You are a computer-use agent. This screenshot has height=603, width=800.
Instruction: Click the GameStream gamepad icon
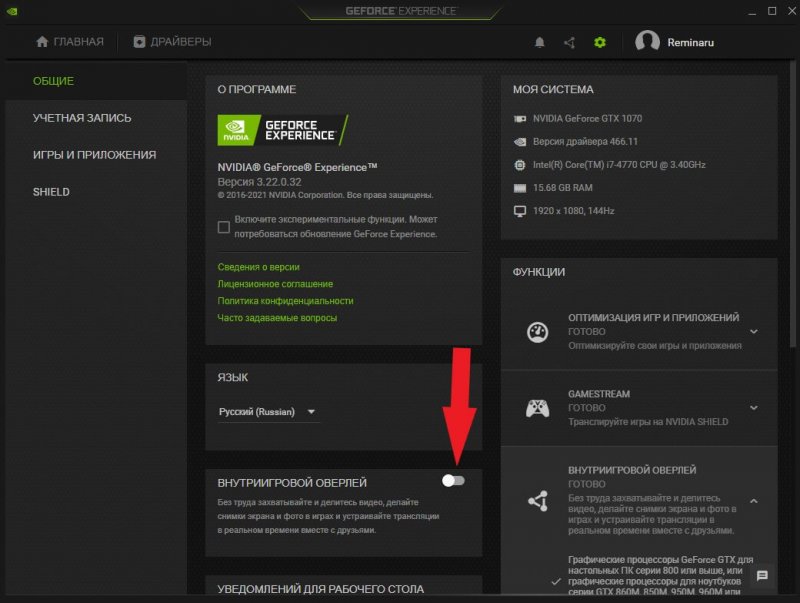coord(537,408)
